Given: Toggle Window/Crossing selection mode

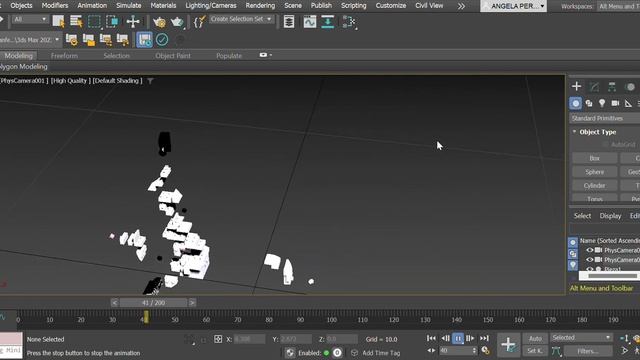Looking at the screenshot, I should 112,22.
